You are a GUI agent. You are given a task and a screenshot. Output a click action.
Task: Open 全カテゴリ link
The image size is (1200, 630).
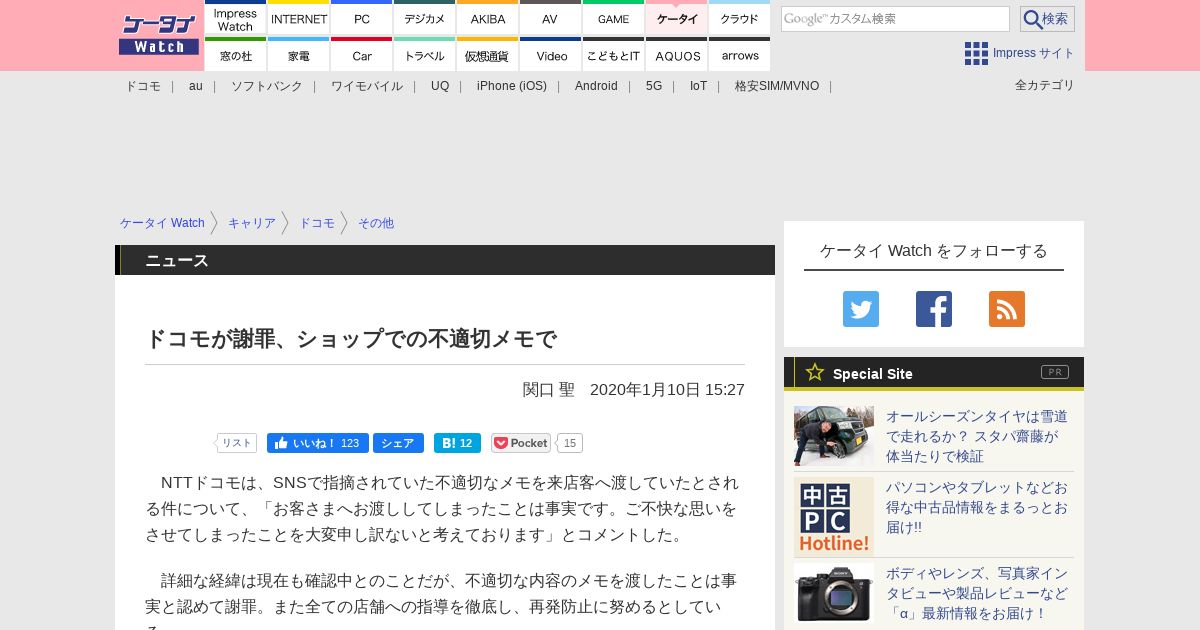click(x=1045, y=85)
